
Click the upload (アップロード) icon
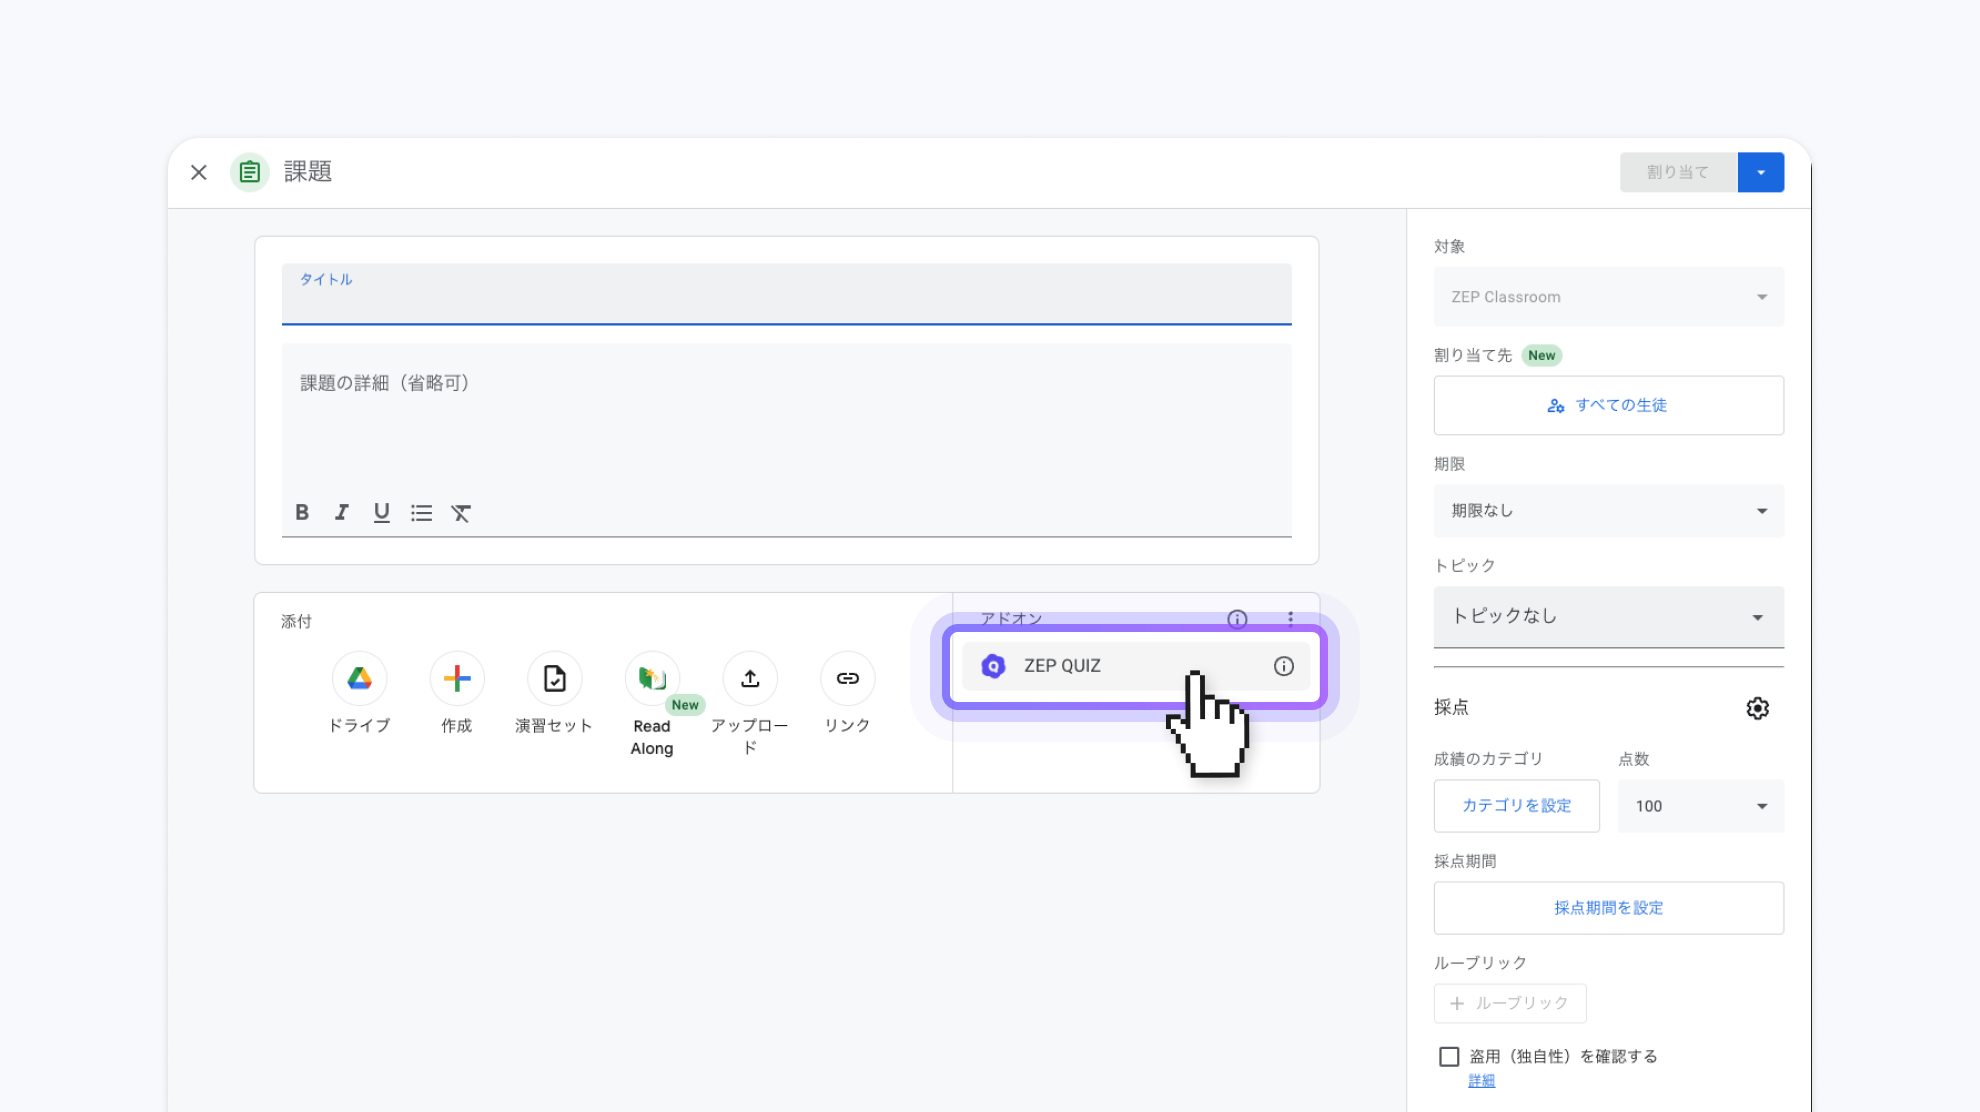click(750, 679)
